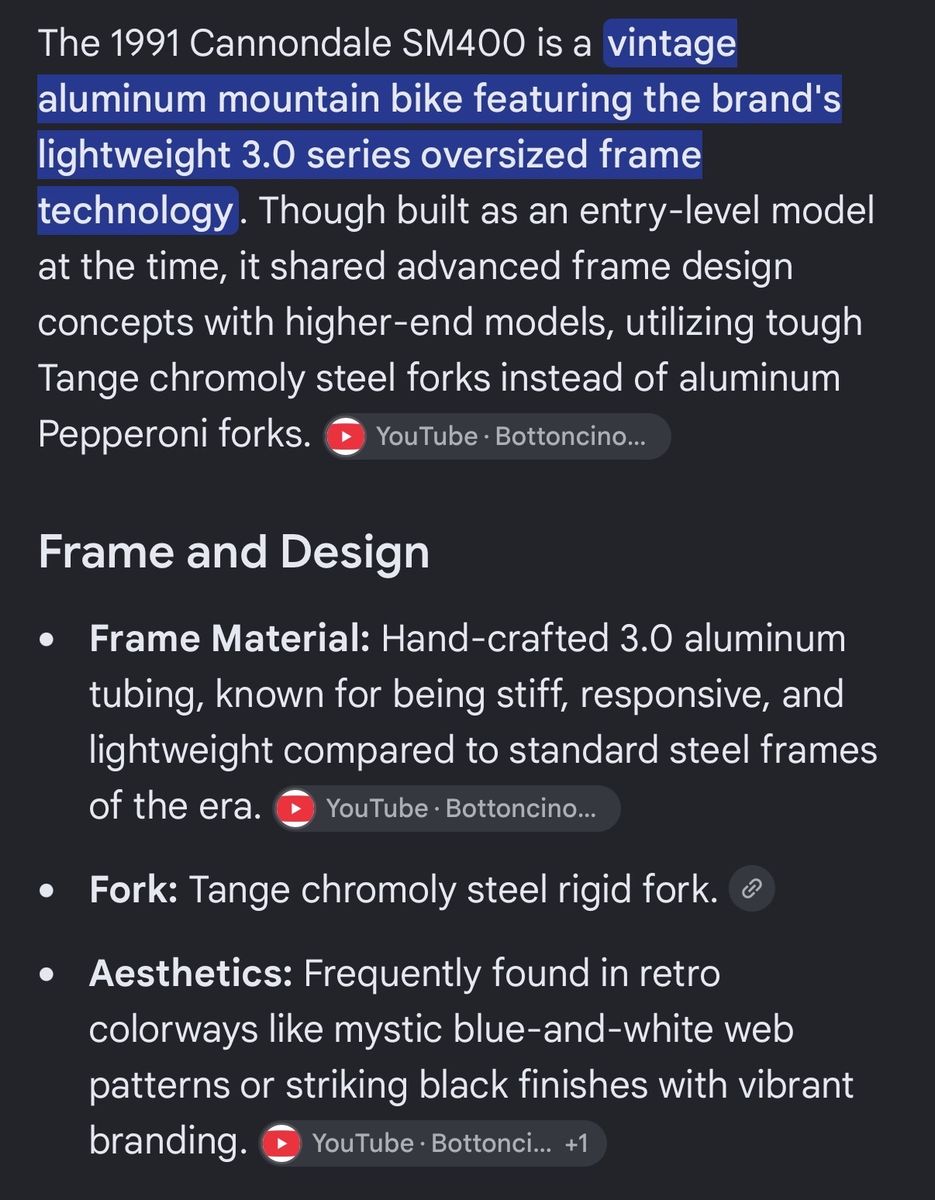Click the bold "Fork:" label
The height and width of the screenshot is (1200, 935).
pyautogui.click(x=133, y=889)
